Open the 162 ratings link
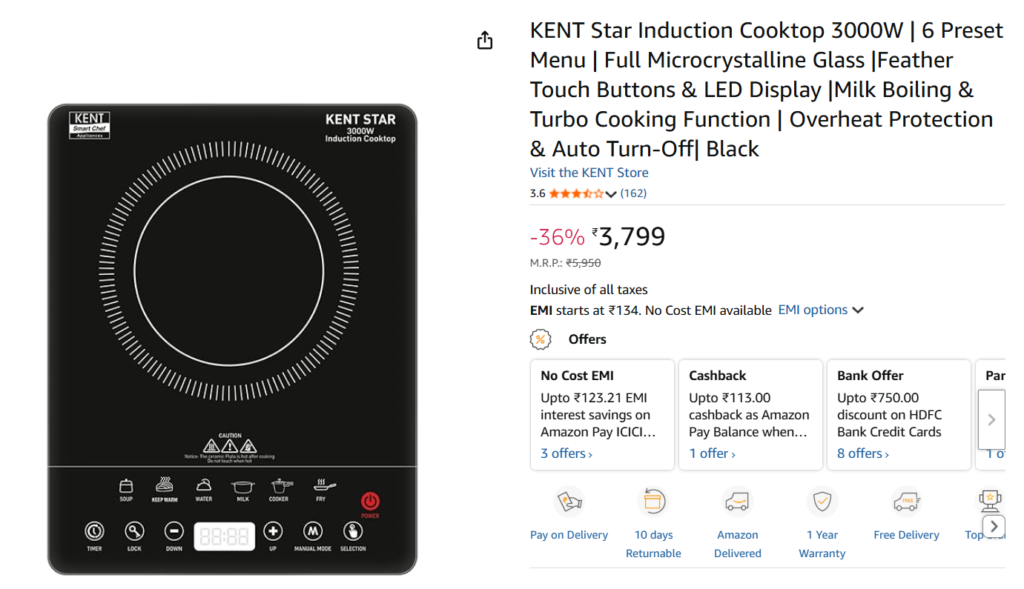Viewport: 1024px width, 589px height. (633, 193)
